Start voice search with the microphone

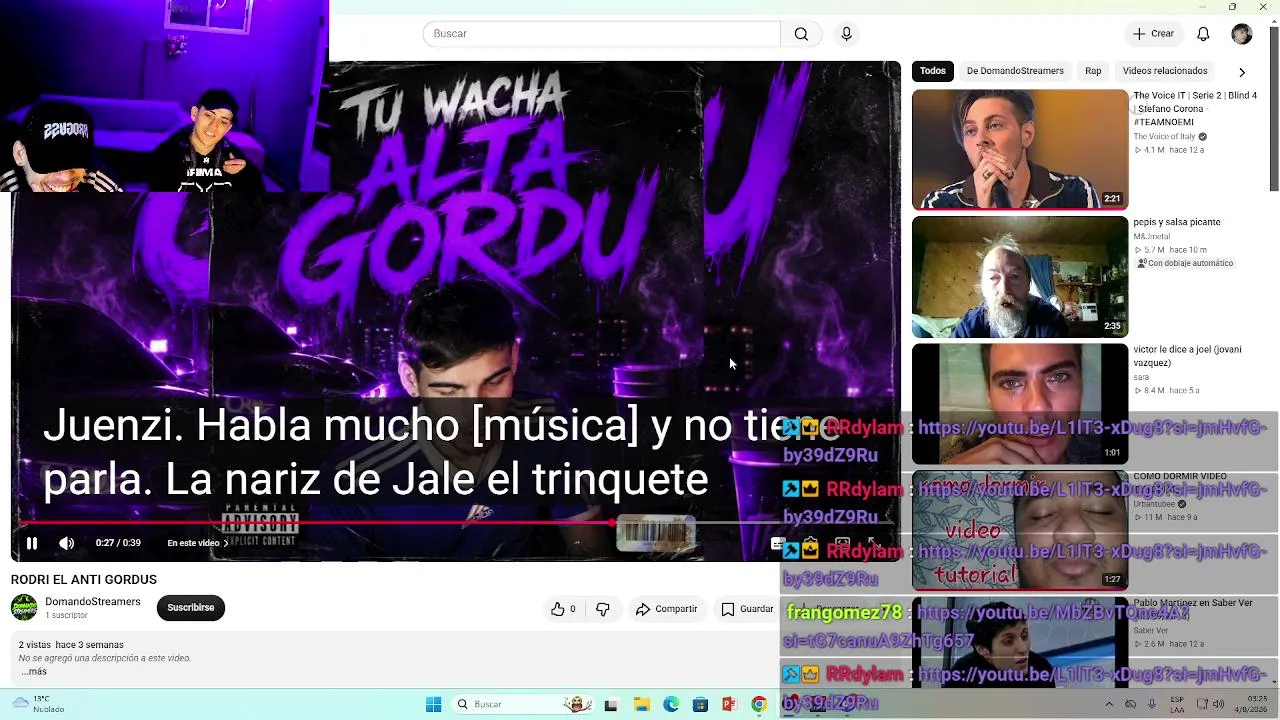pyautogui.click(x=846, y=34)
